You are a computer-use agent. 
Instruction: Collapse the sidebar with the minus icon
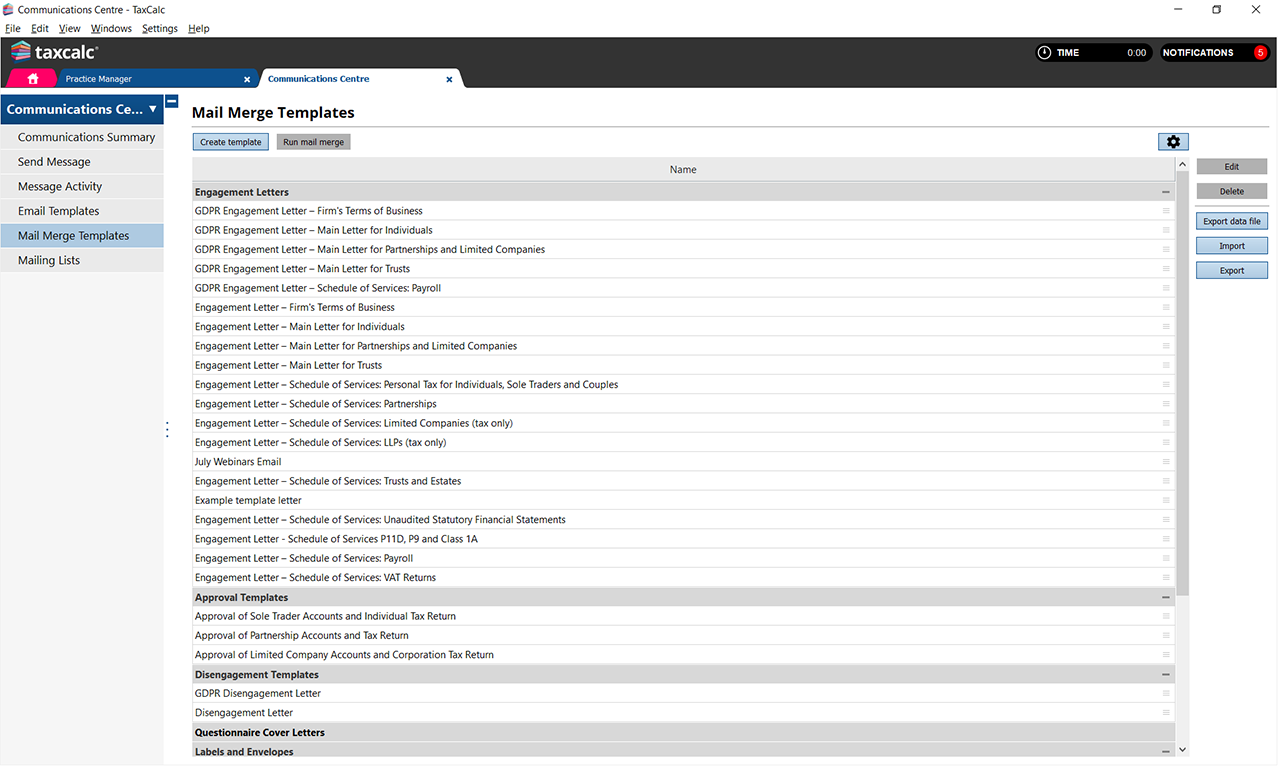coord(172,102)
